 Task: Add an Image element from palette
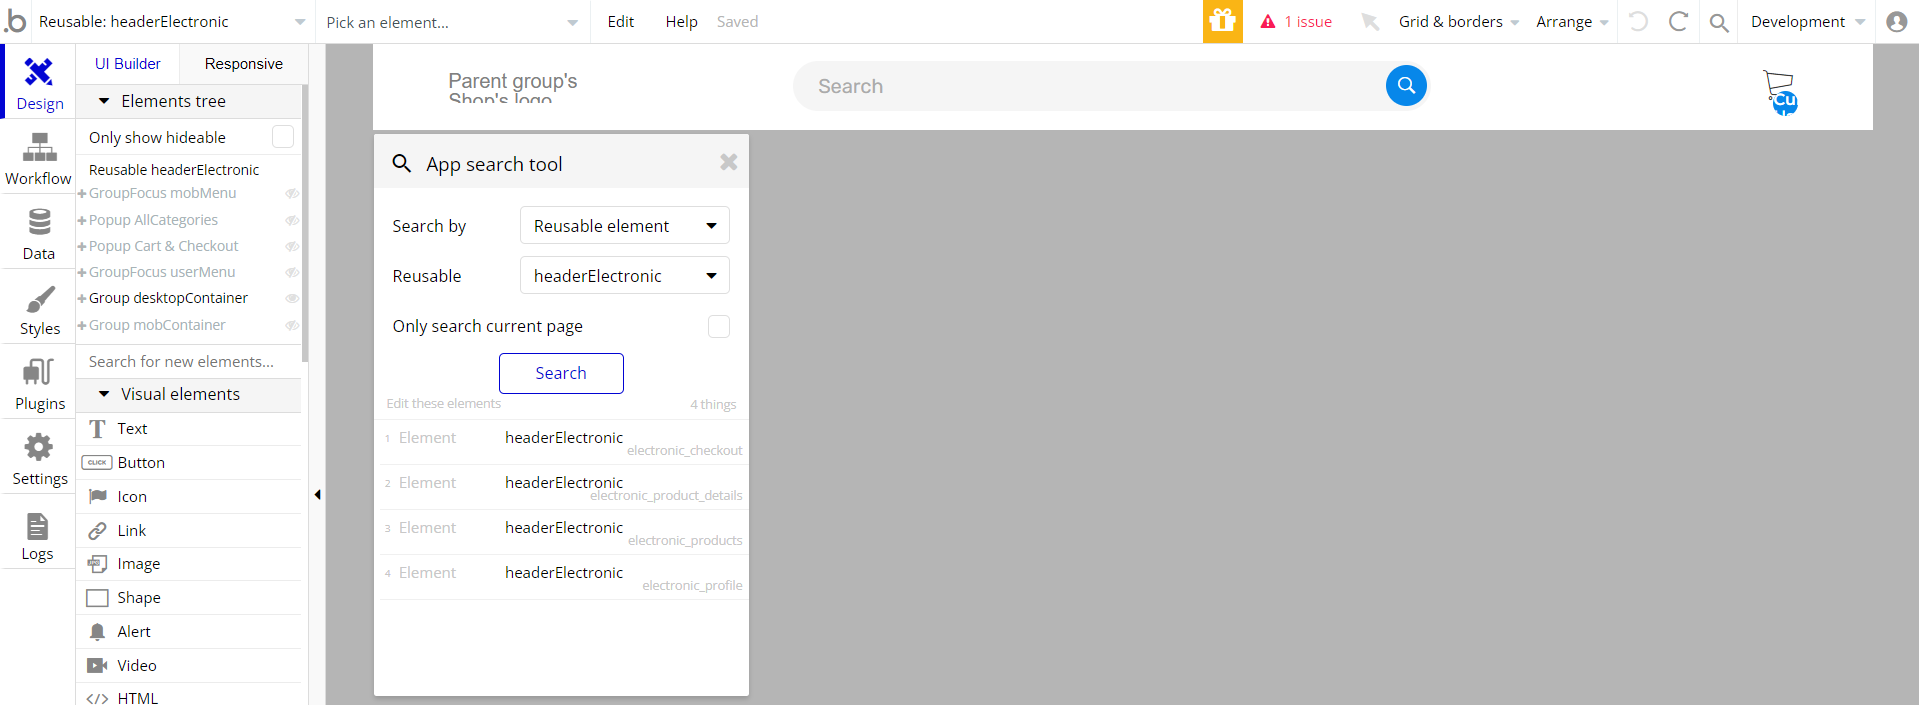pos(189,564)
